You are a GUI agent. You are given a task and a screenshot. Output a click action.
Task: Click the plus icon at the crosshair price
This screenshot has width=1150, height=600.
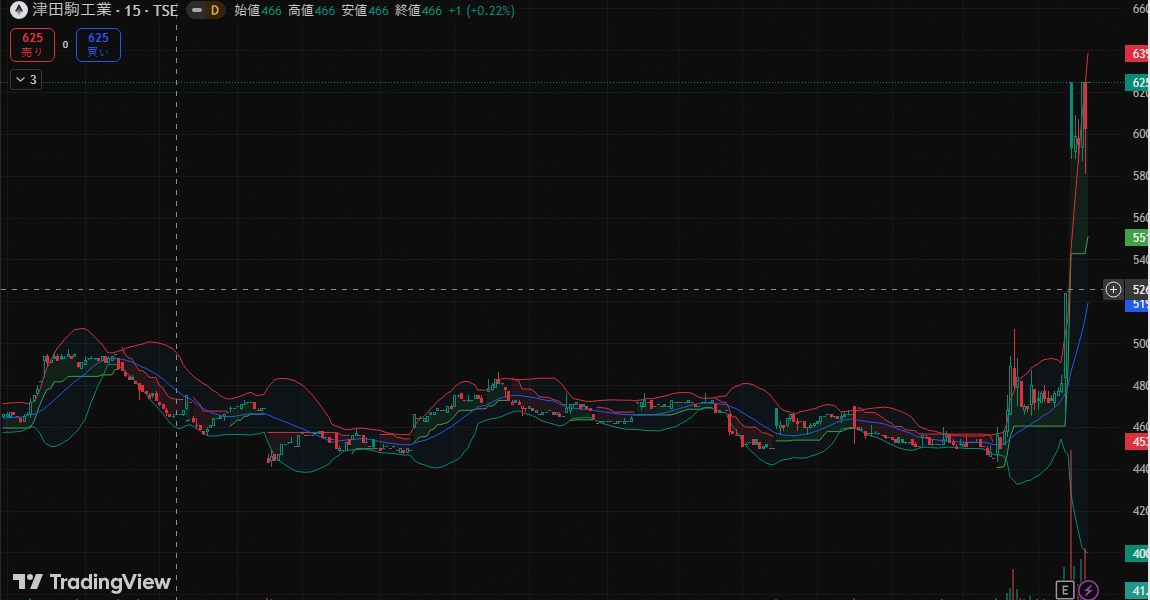tap(1113, 290)
